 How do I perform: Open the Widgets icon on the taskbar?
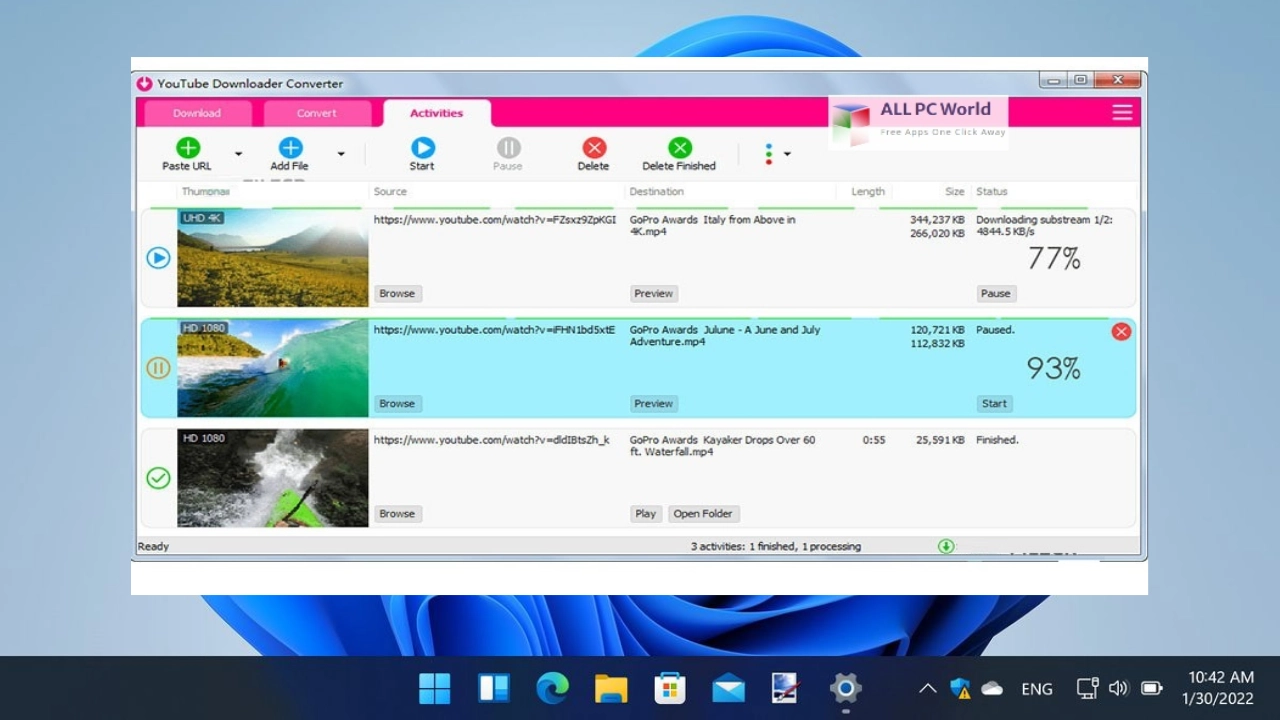494,688
